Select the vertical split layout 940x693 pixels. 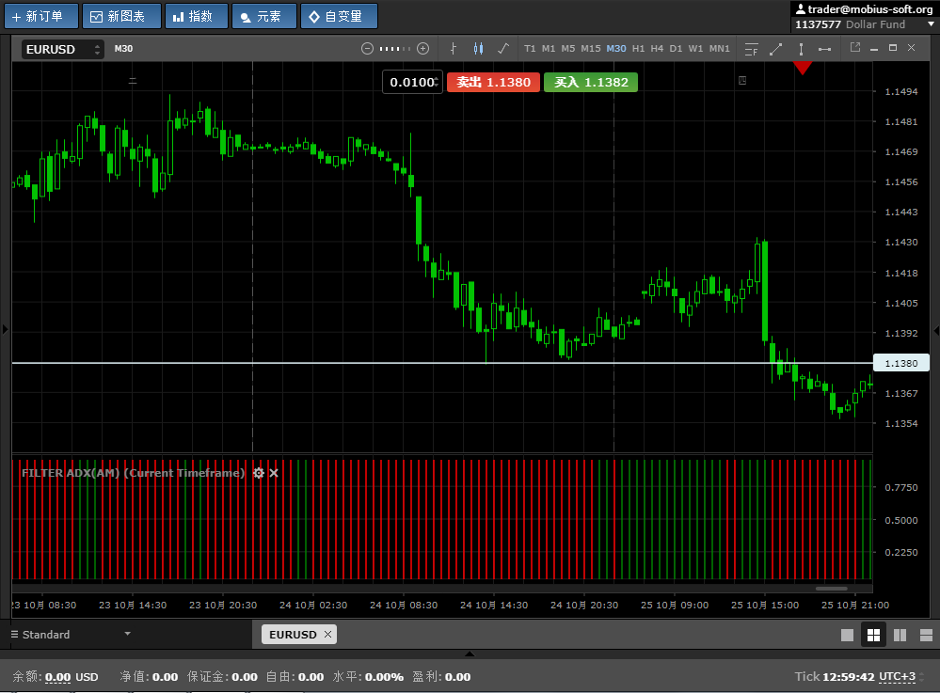click(x=899, y=635)
